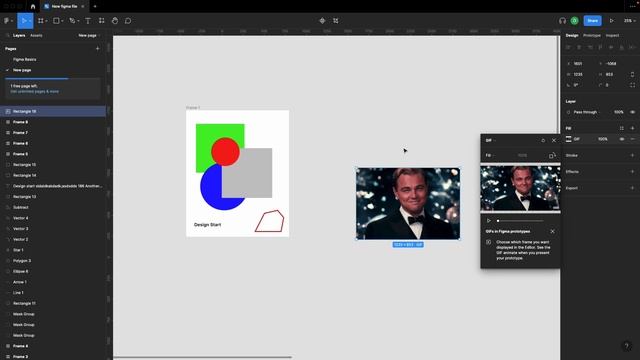Viewport: 640px width, 360px height.
Task: Select the Text tool
Action: tap(88, 21)
